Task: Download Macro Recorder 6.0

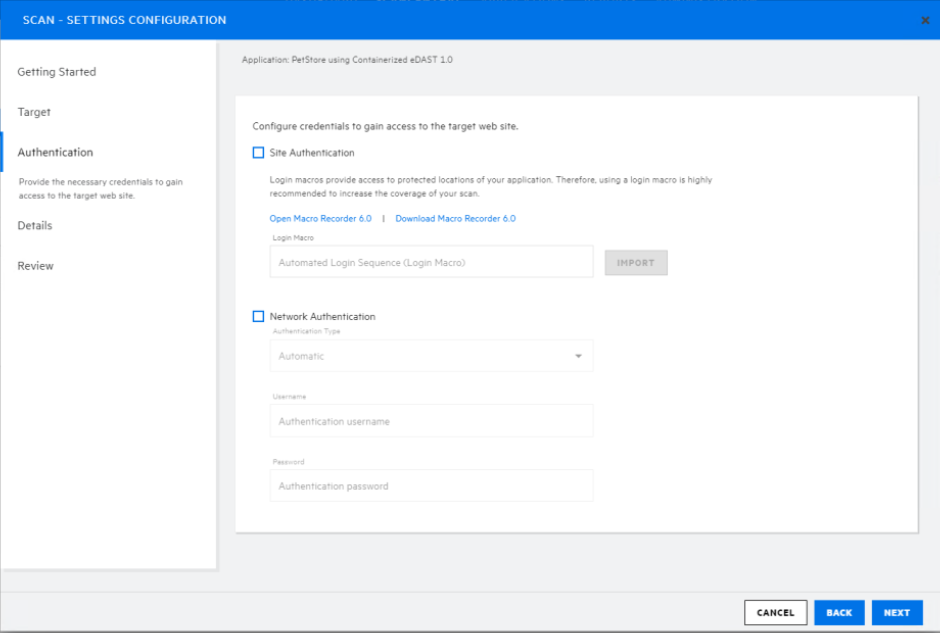Action: click(455, 218)
